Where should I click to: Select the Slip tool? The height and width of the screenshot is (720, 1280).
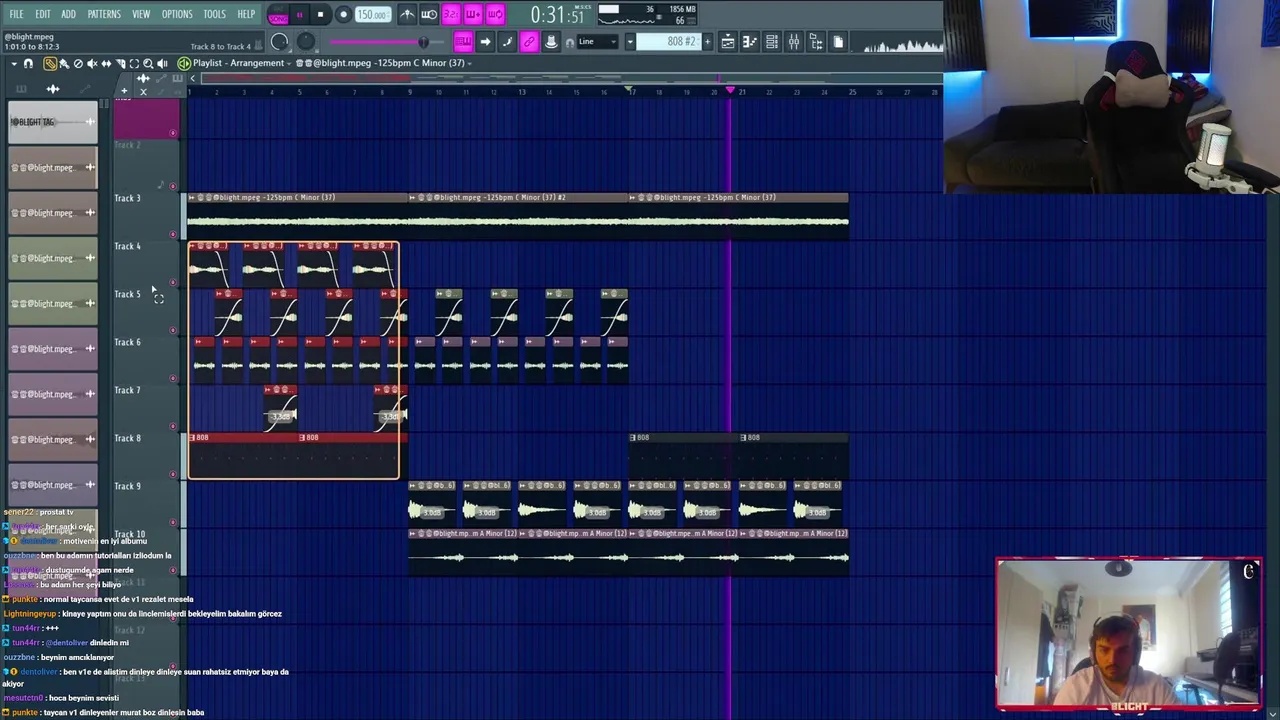pos(106,64)
